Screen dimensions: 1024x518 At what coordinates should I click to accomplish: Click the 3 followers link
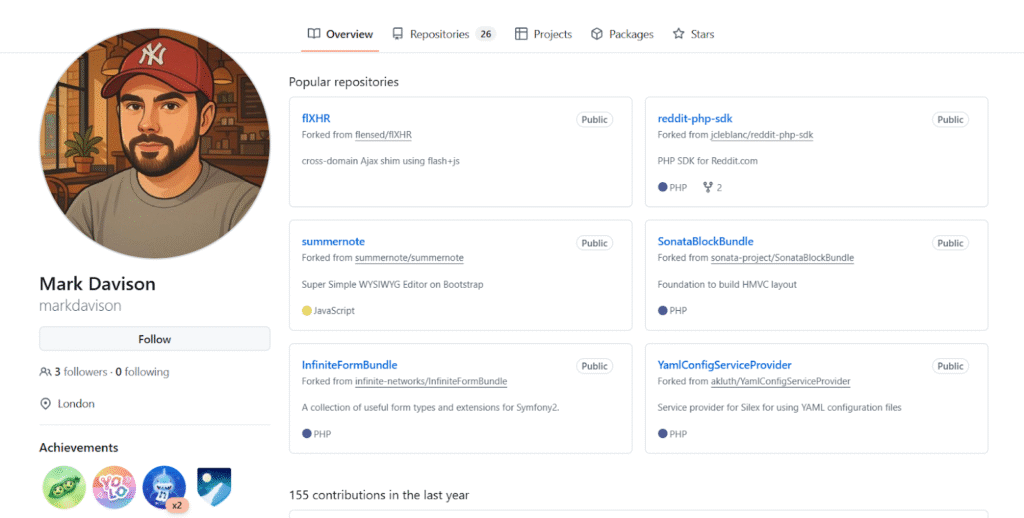point(80,372)
